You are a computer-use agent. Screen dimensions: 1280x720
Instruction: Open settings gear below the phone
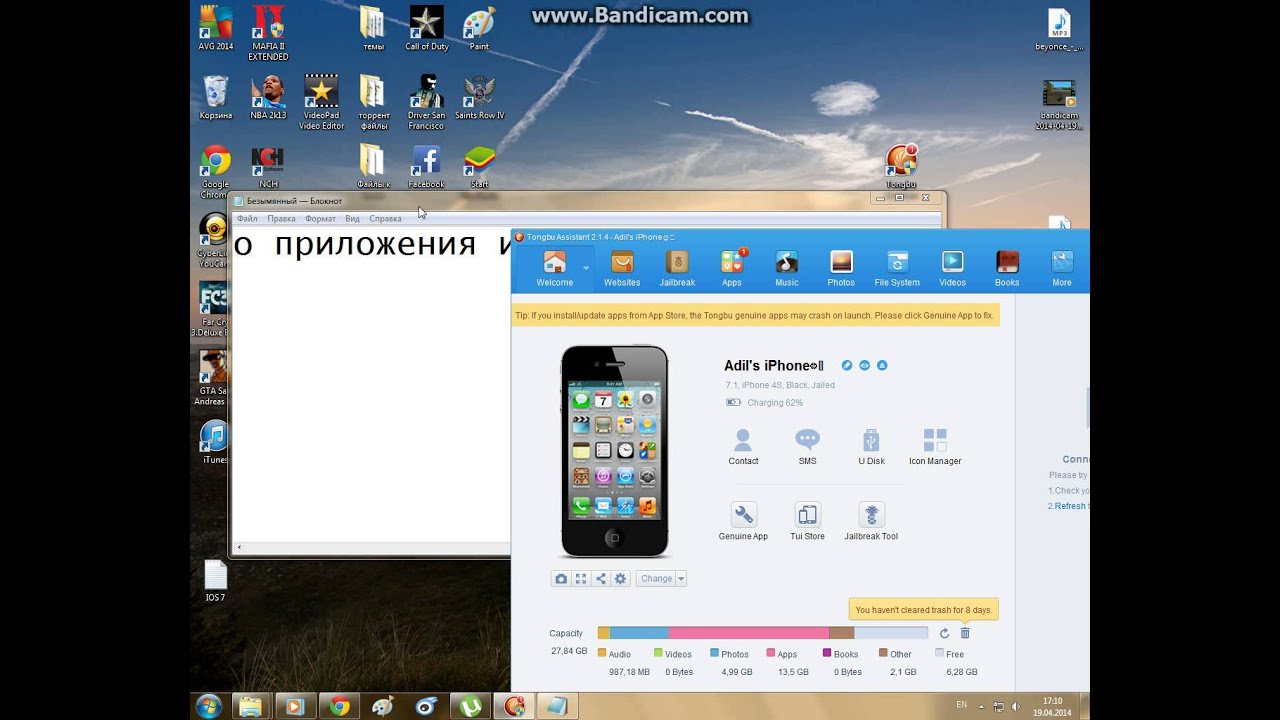(621, 579)
